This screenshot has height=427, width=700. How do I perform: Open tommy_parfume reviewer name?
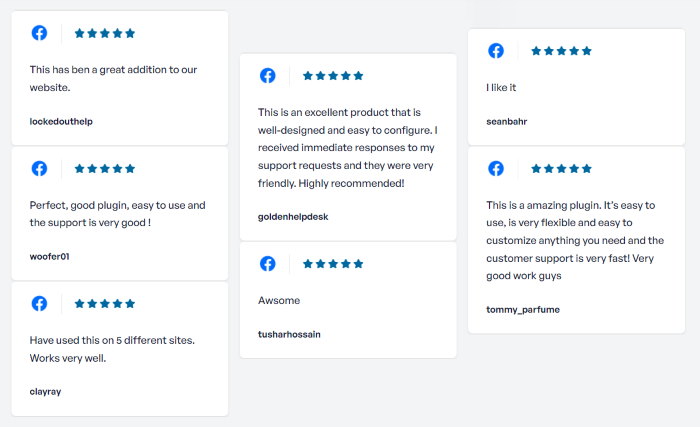(523, 309)
